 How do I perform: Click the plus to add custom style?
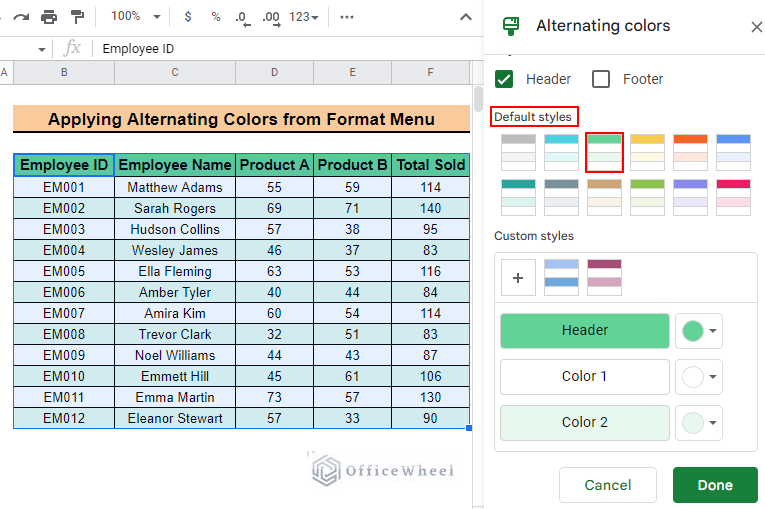pyautogui.click(x=518, y=278)
